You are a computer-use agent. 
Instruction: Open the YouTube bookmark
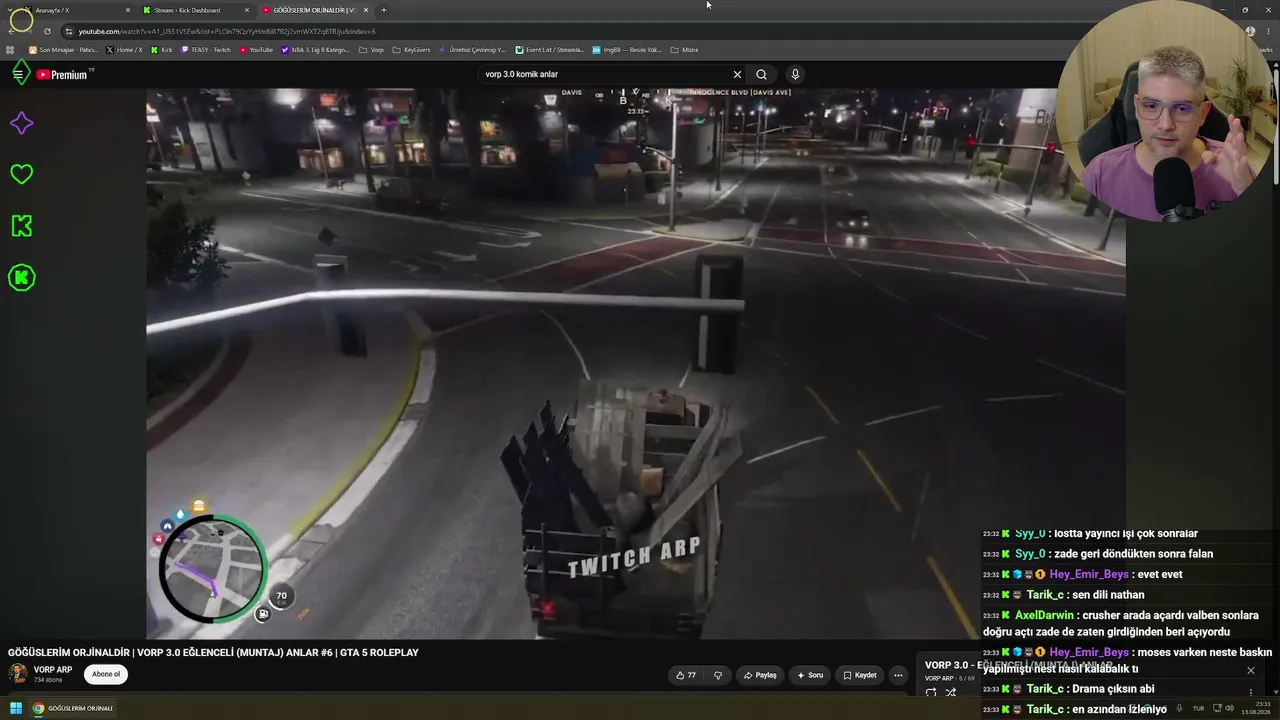pos(256,49)
